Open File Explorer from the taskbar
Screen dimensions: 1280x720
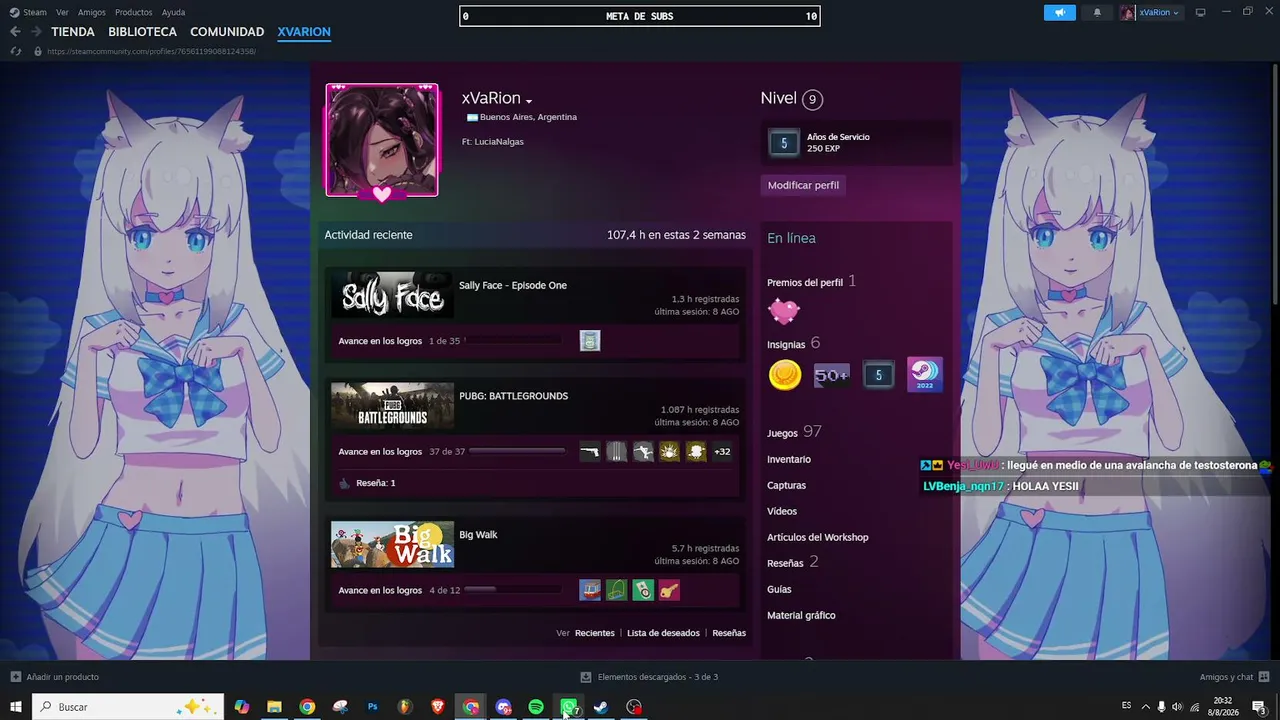(x=274, y=707)
